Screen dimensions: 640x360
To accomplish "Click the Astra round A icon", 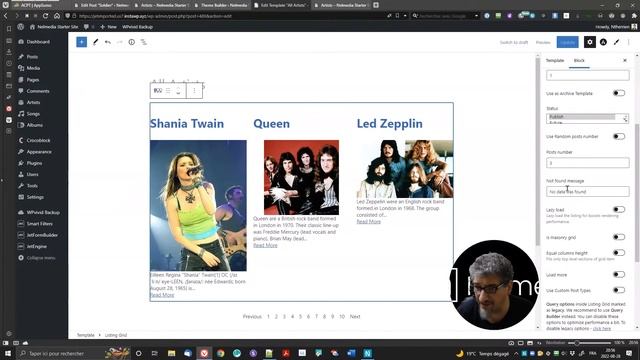I will click(603, 42).
